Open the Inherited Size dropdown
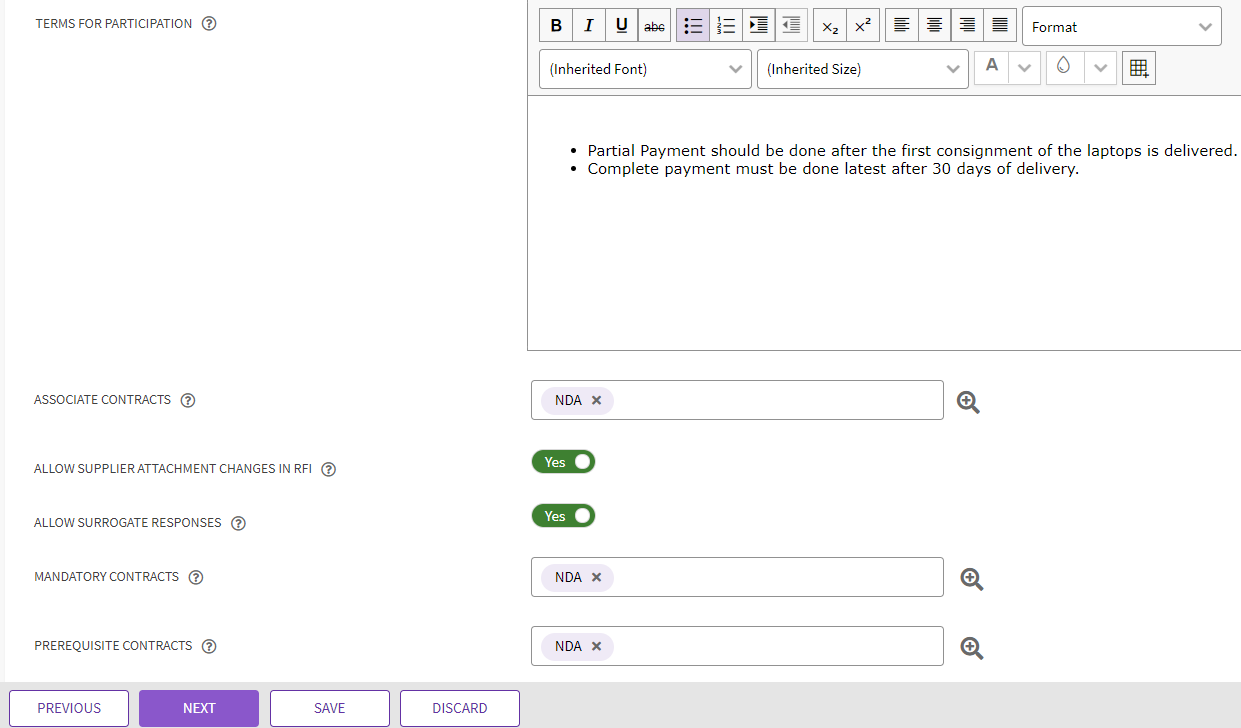This screenshot has width=1241, height=728. coord(862,69)
